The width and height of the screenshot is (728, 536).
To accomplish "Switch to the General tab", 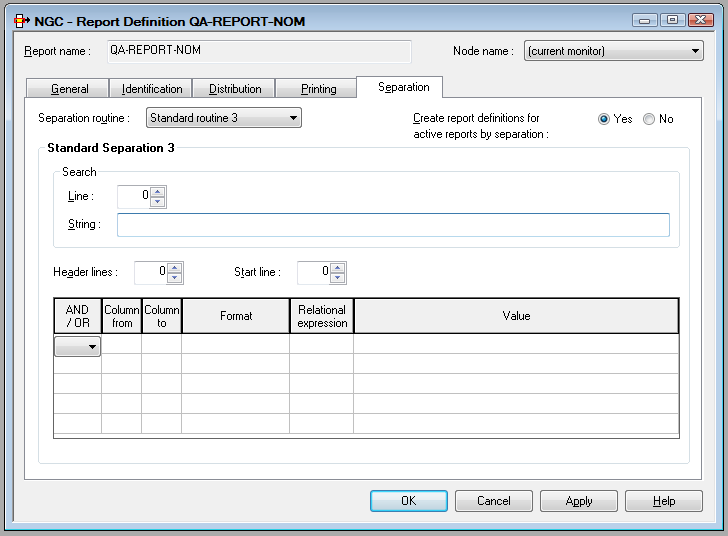I will click(68, 88).
